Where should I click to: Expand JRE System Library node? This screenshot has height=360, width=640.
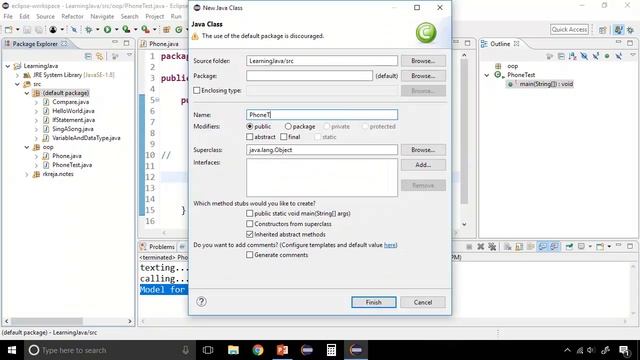pos(17,75)
